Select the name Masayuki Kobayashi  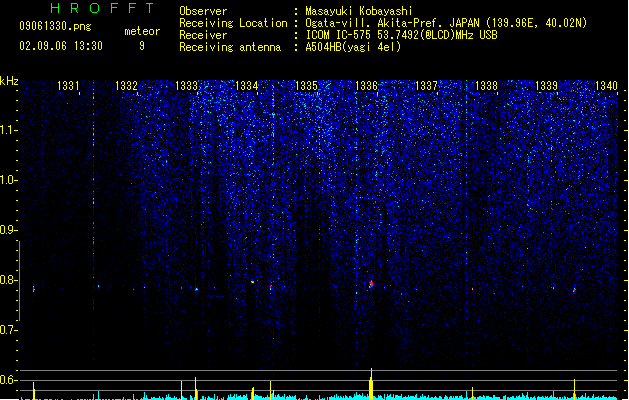[359, 11]
